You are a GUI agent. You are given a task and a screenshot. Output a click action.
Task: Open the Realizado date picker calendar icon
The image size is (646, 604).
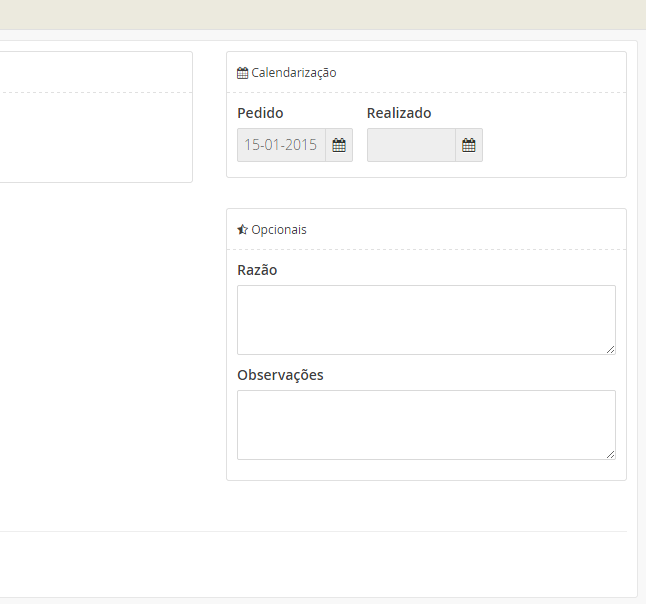468,145
